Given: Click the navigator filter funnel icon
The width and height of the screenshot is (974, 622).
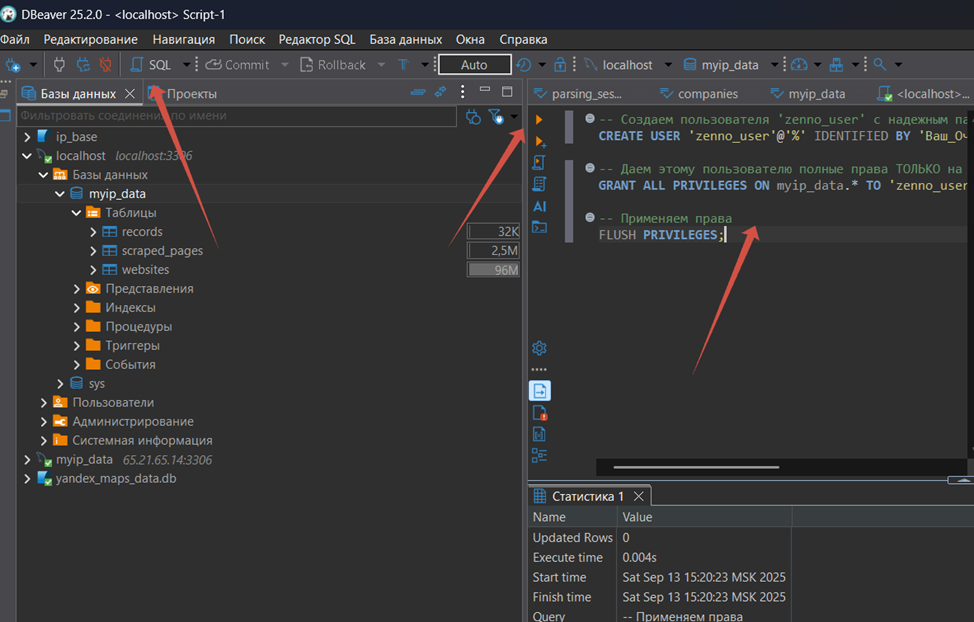Looking at the screenshot, I should (x=496, y=116).
